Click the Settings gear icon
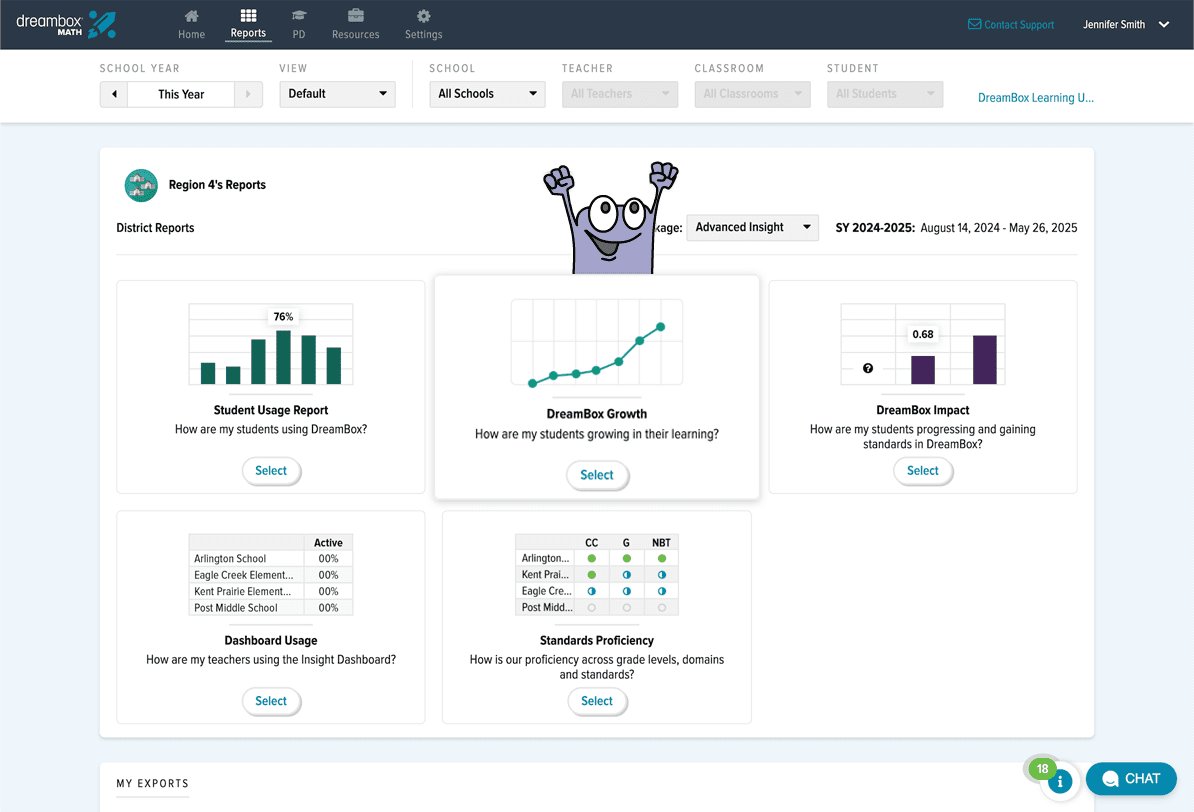The image size is (1194, 812). (423, 17)
